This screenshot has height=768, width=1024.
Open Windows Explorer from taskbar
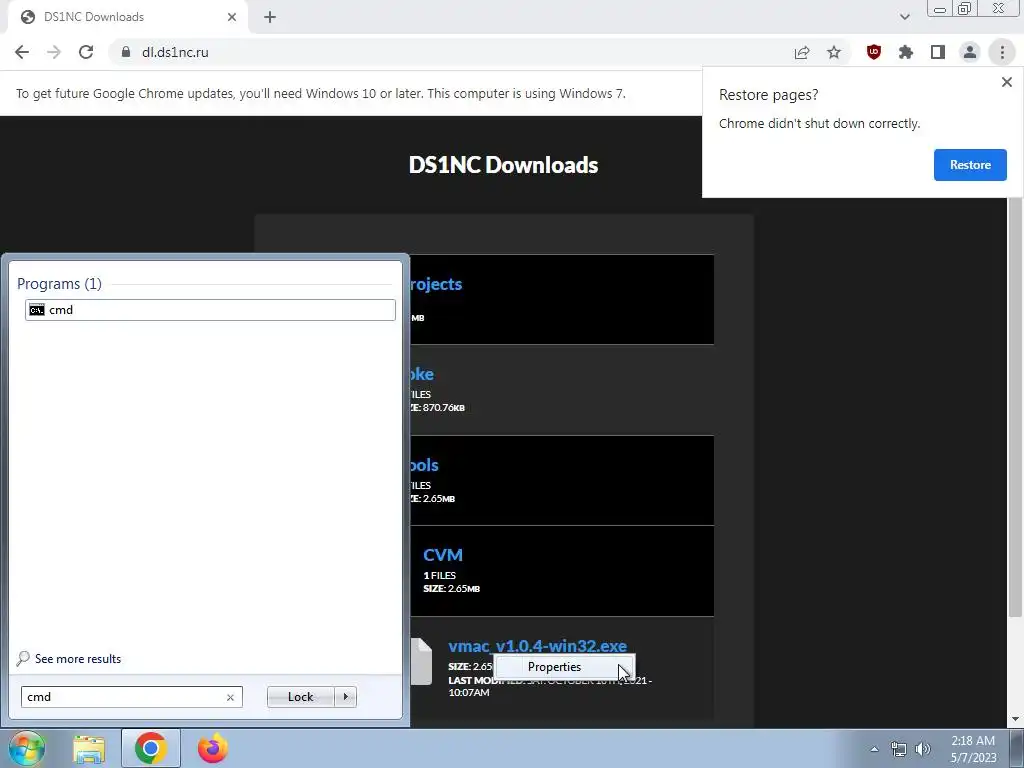point(89,749)
